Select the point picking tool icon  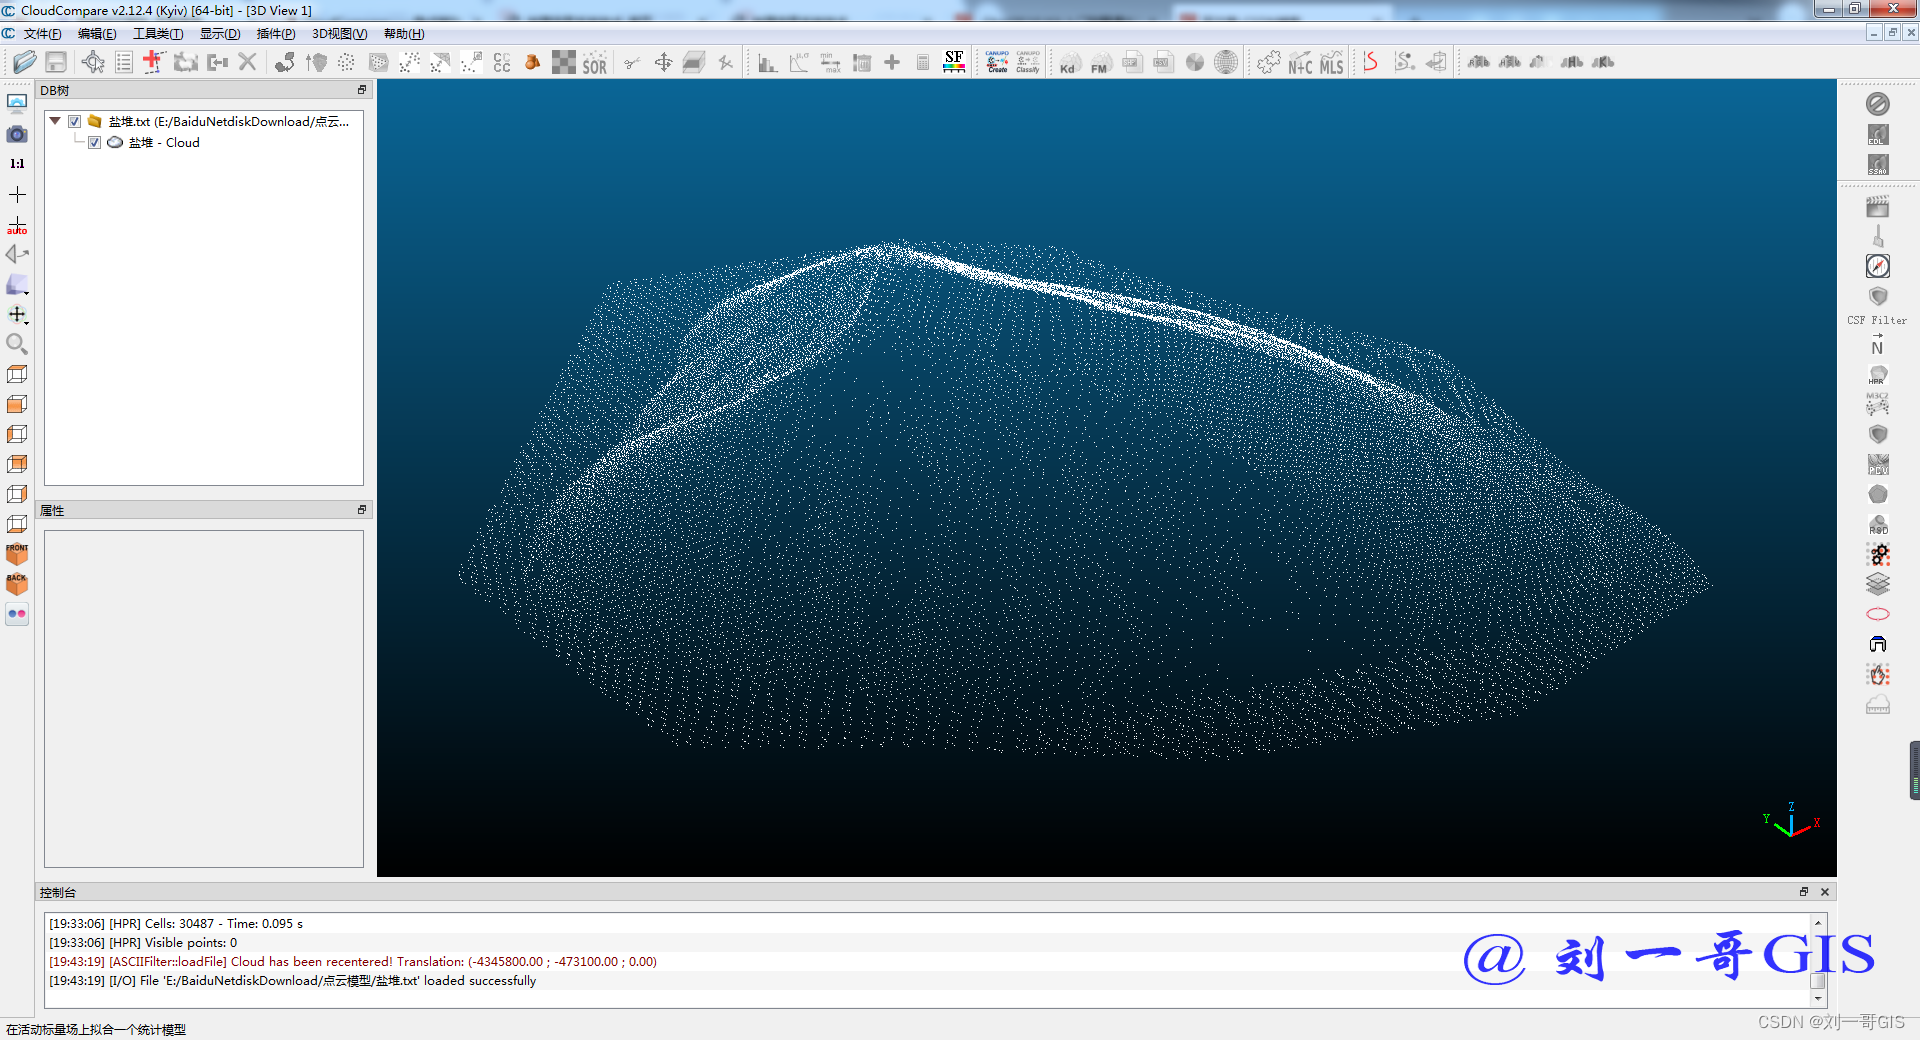[x=93, y=62]
